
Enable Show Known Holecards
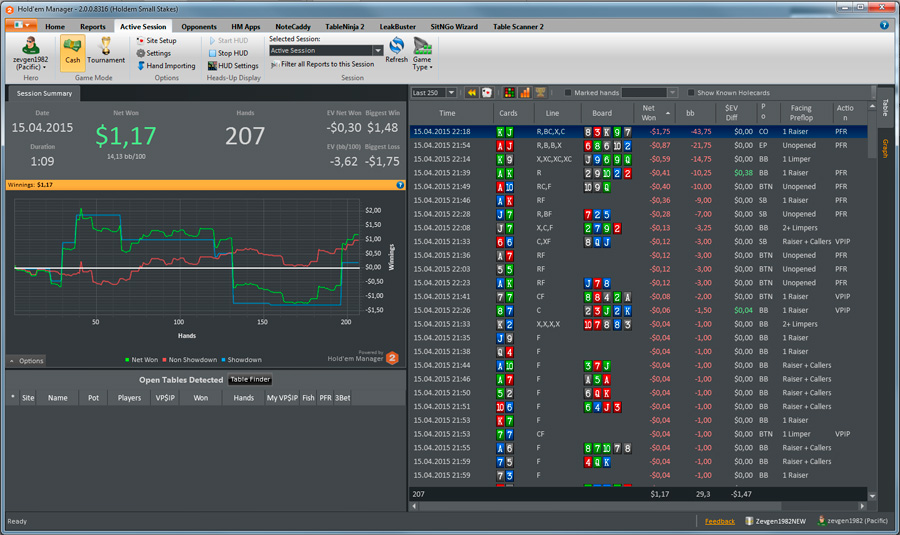[x=691, y=92]
